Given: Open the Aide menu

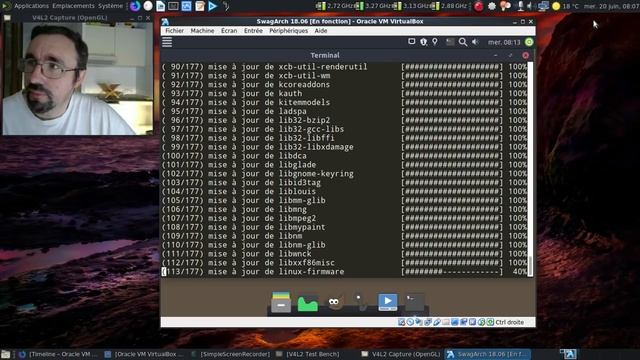Looking at the screenshot, I should (321, 31).
